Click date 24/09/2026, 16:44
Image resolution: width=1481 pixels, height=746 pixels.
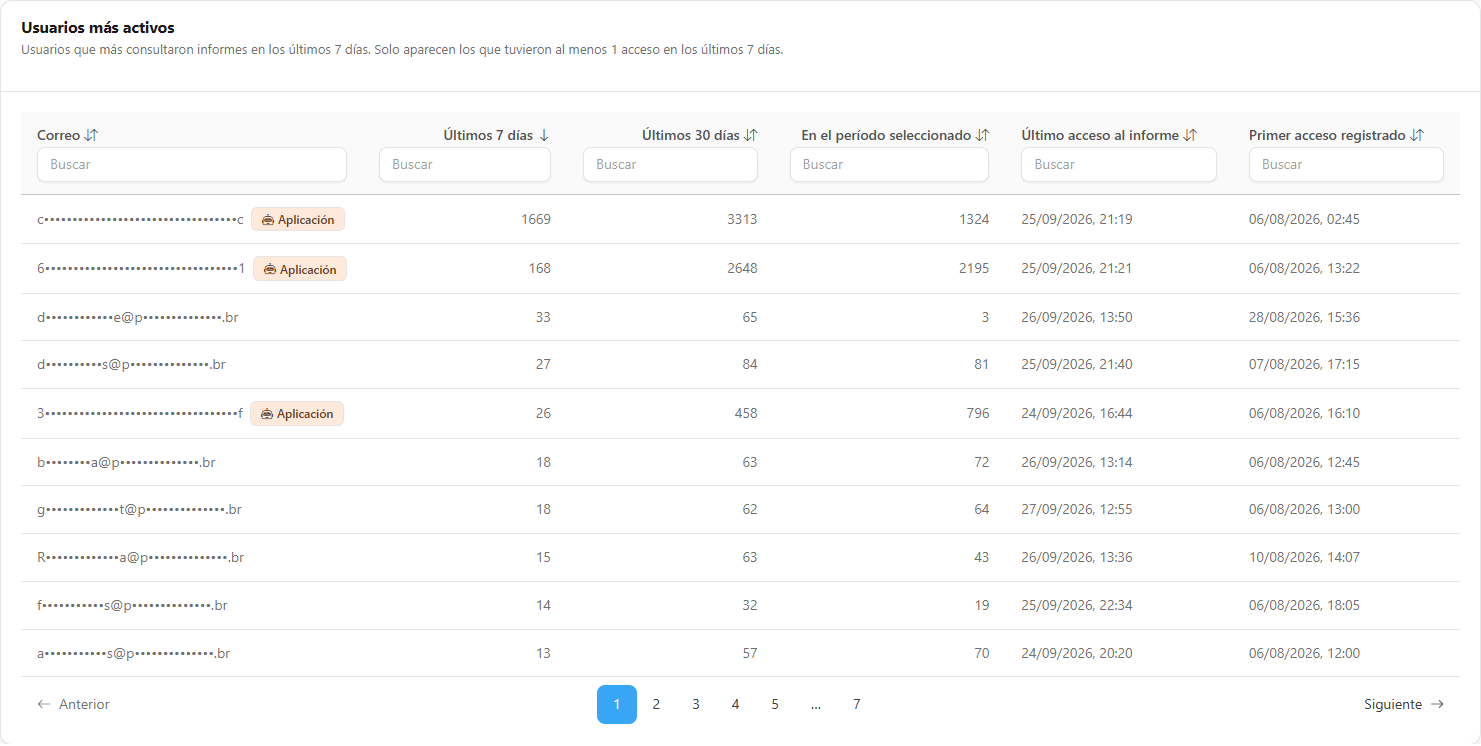pyautogui.click(x=1077, y=413)
